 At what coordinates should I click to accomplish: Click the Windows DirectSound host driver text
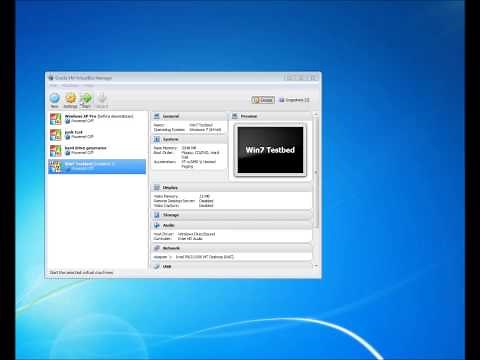coord(196,234)
